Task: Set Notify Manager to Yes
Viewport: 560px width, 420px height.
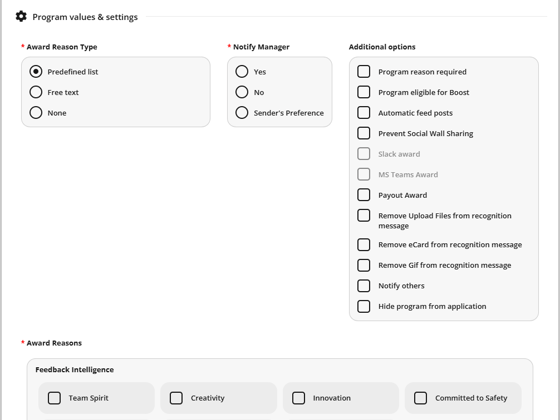Action: [x=242, y=71]
